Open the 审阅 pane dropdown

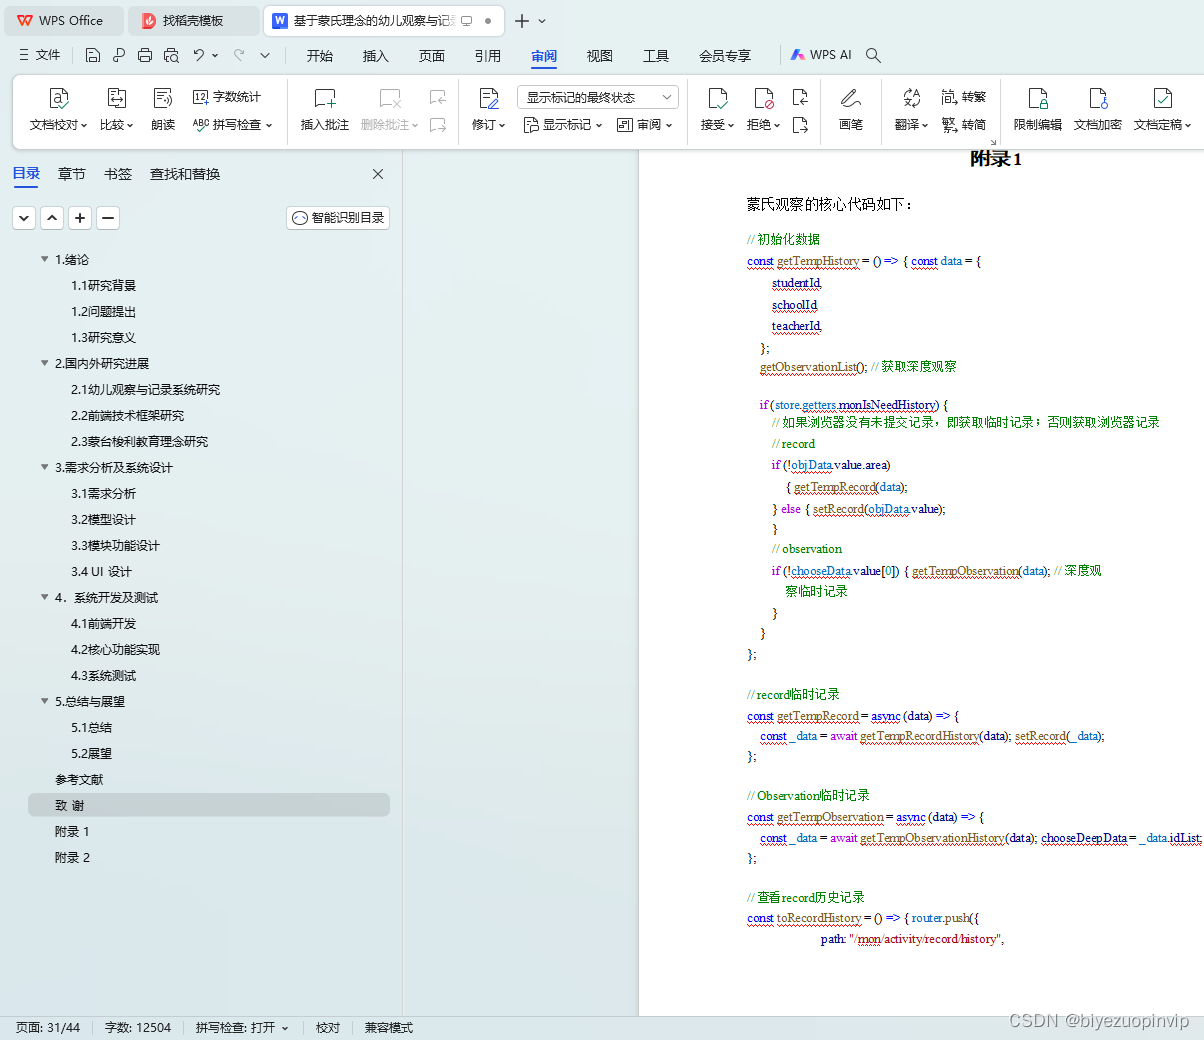point(645,125)
